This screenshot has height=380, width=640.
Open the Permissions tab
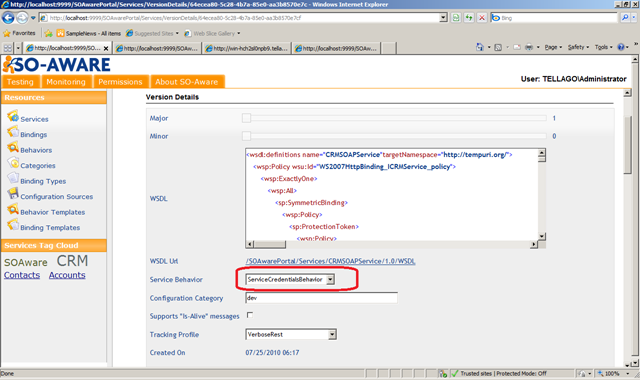(120, 82)
